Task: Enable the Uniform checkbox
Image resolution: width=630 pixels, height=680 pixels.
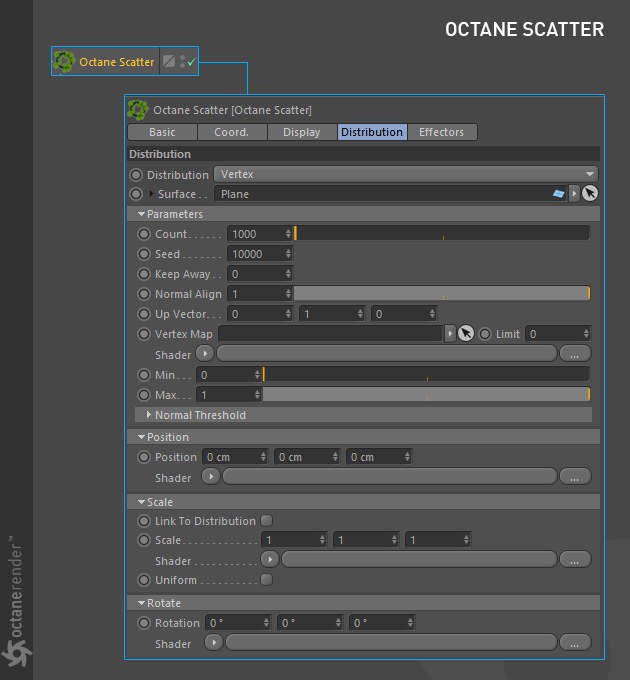Action: click(267, 579)
